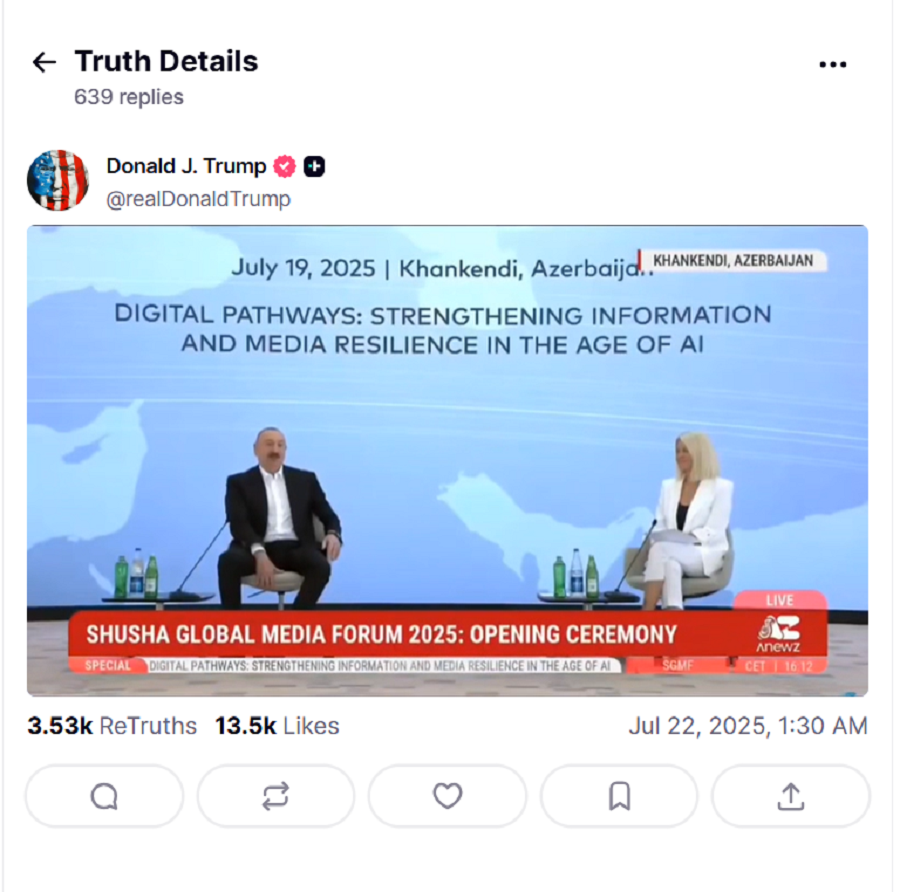Image resolution: width=900 pixels, height=892 pixels.
Task: Click the Anewz logo in video
Action: (778, 634)
